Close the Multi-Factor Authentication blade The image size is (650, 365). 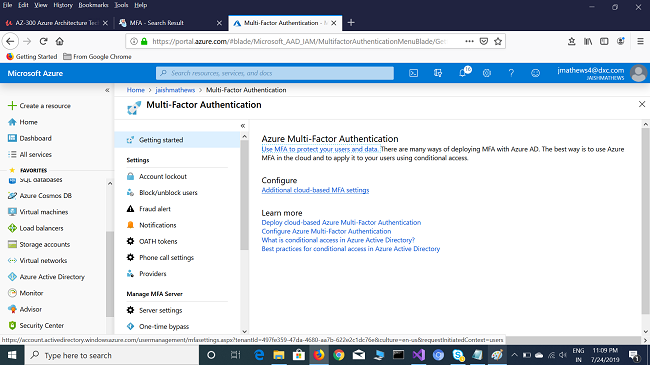click(x=642, y=104)
